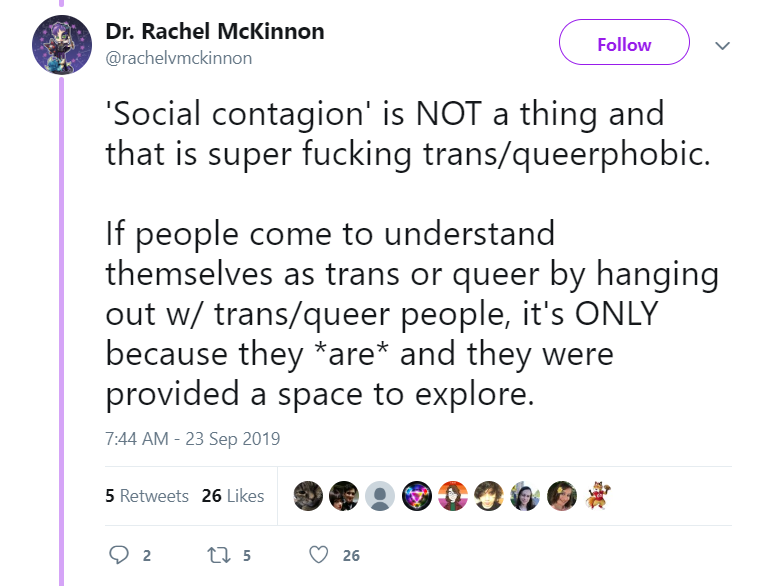The image size is (763, 586).
Task: Click the cat photo liker avatar
Action: tap(308, 496)
